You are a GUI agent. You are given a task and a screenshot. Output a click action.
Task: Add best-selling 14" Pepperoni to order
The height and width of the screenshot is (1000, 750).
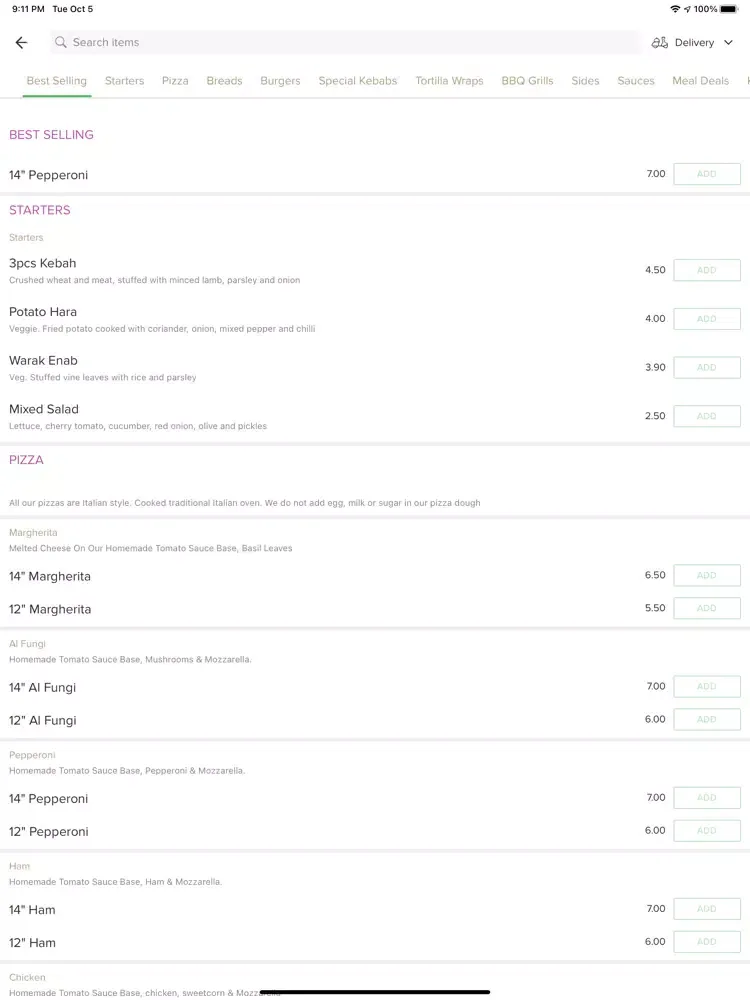pos(707,174)
